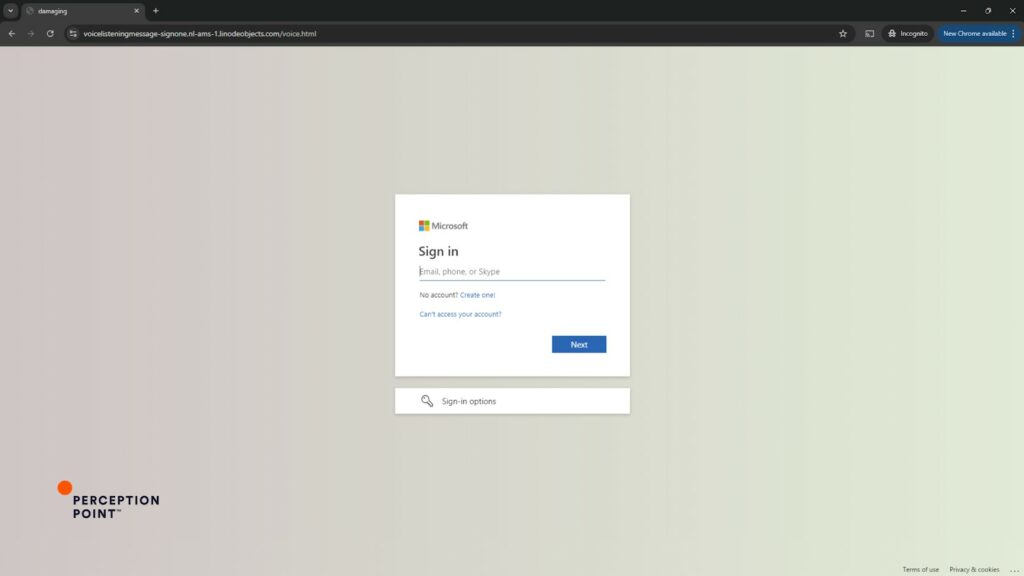Click the "Create one!" link

[477, 295]
